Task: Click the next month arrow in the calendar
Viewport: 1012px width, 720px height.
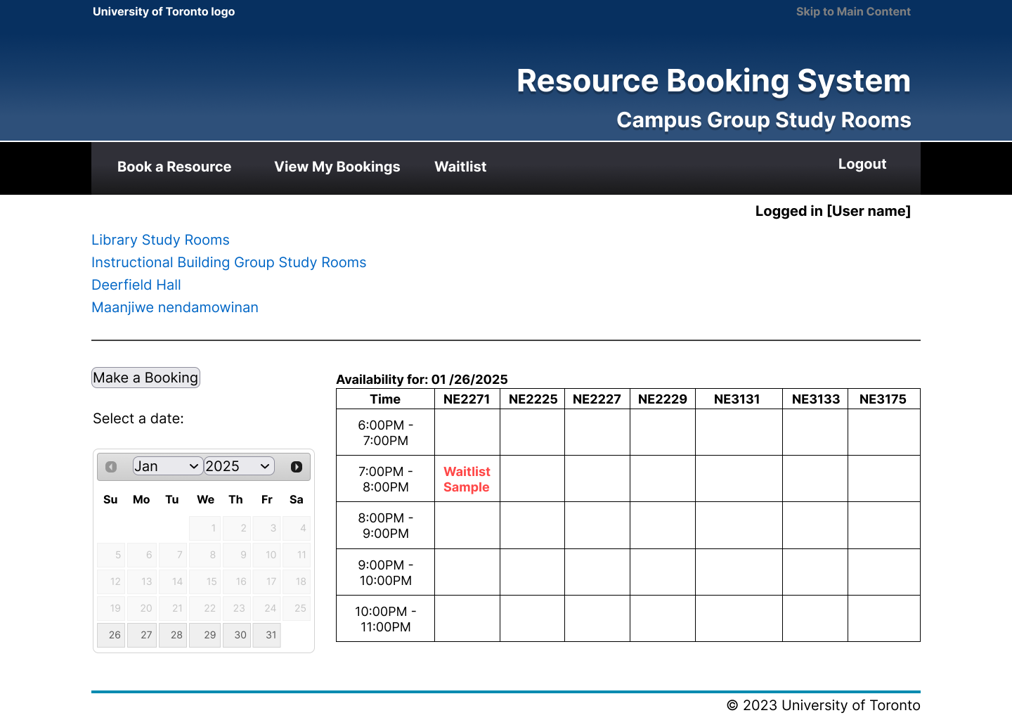Action: (x=296, y=466)
